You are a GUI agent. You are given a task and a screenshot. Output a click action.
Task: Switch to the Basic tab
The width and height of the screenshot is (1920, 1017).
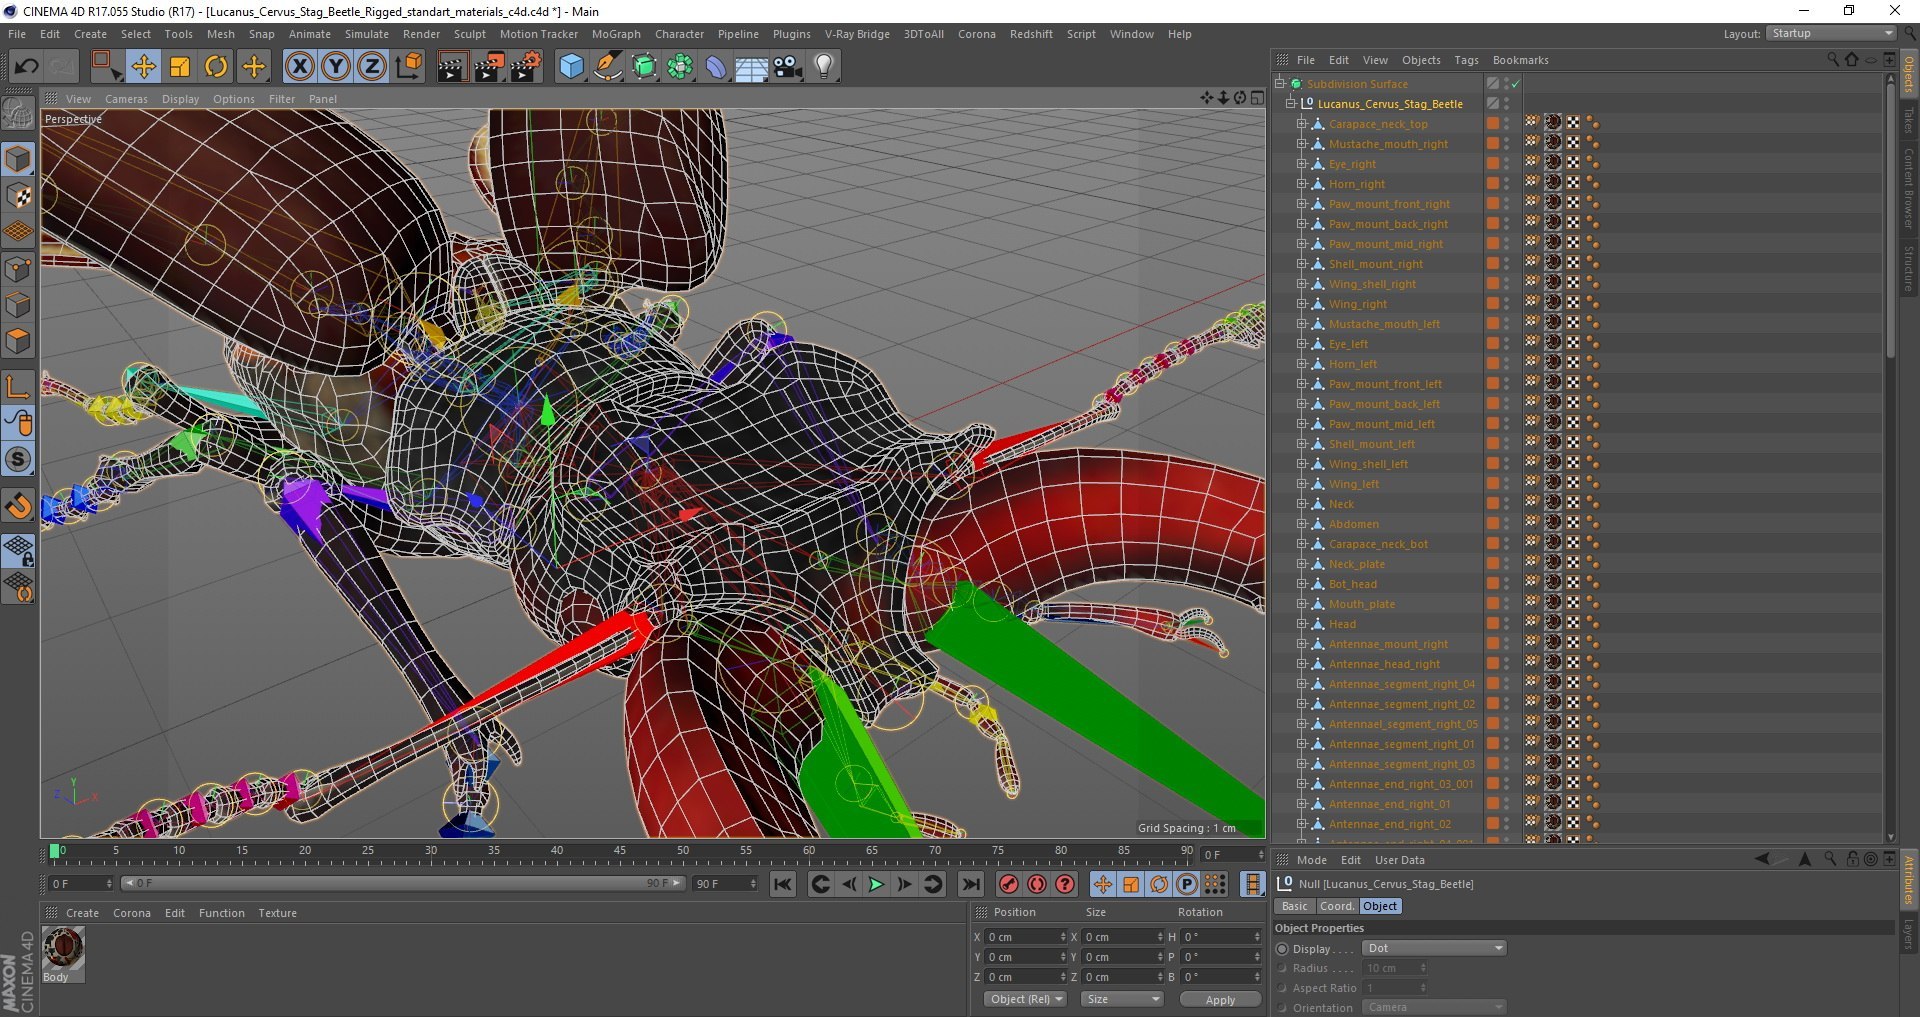point(1294,906)
